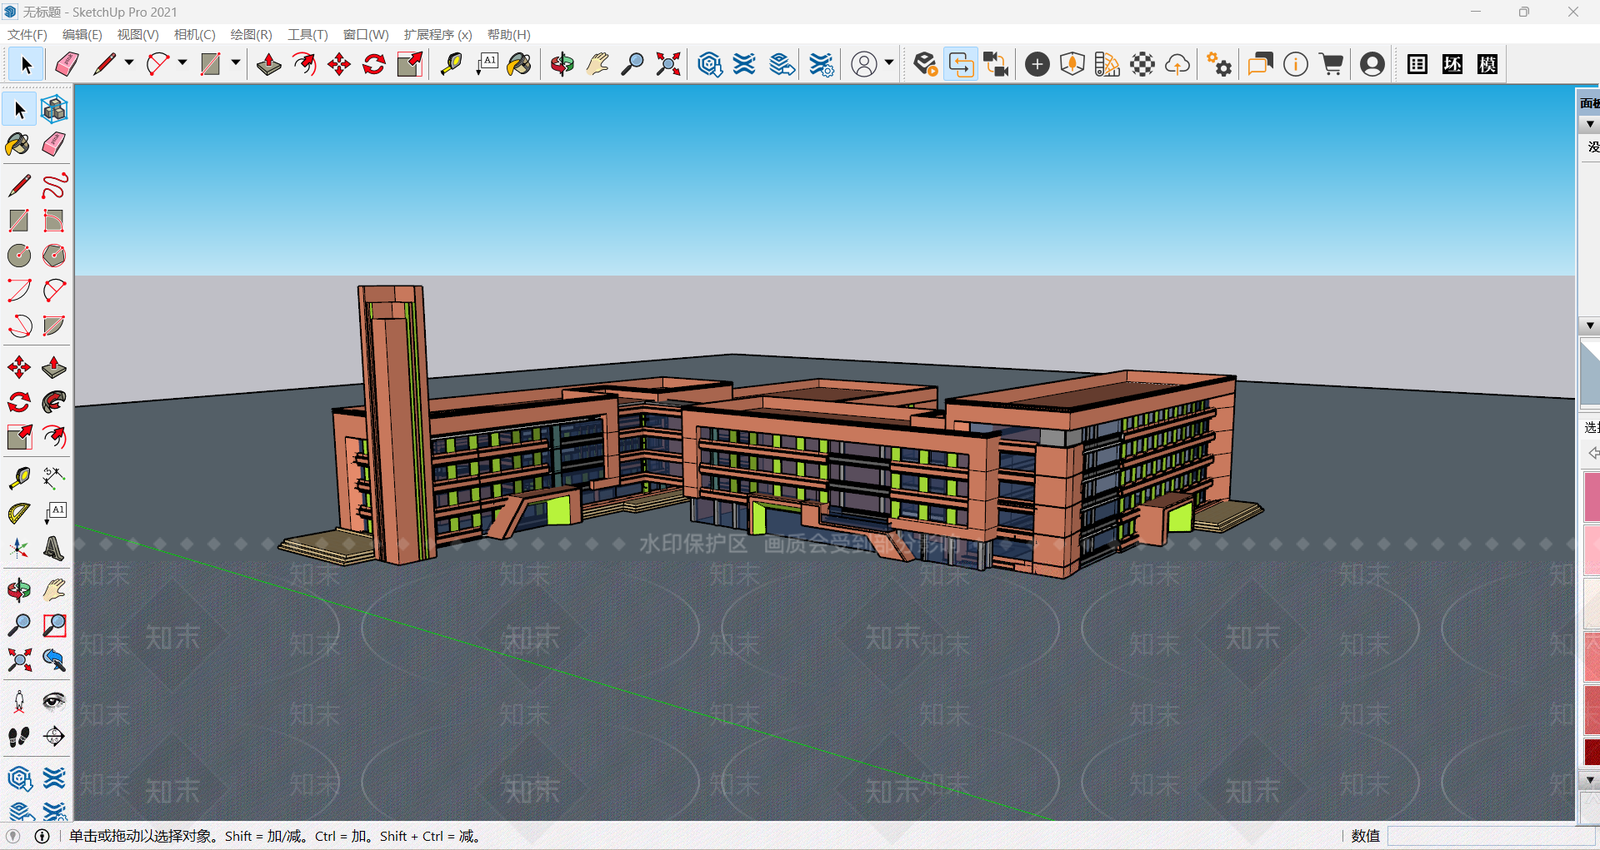Screen dimensions: 1600x850
Task: Select the Look Around eye tool
Action: point(54,701)
